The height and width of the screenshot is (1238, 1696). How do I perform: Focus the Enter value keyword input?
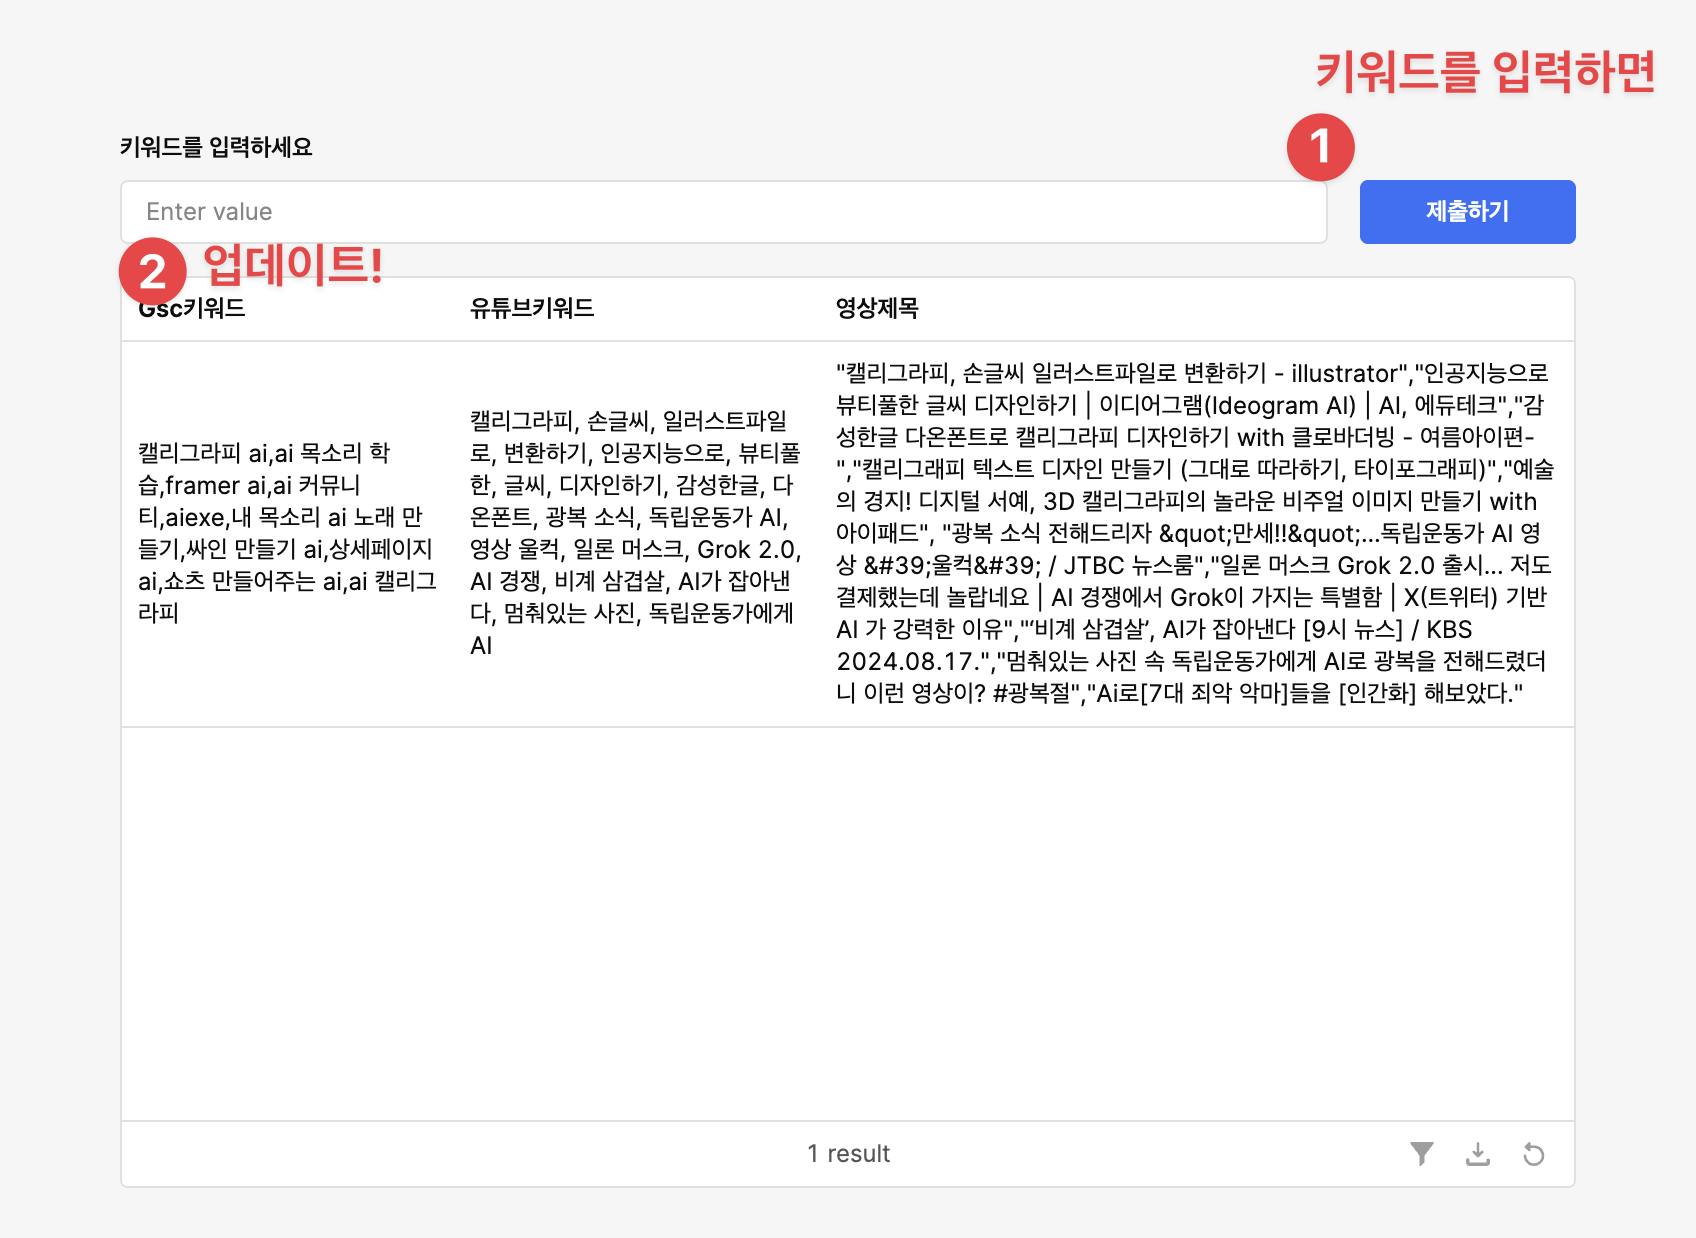[723, 212]
